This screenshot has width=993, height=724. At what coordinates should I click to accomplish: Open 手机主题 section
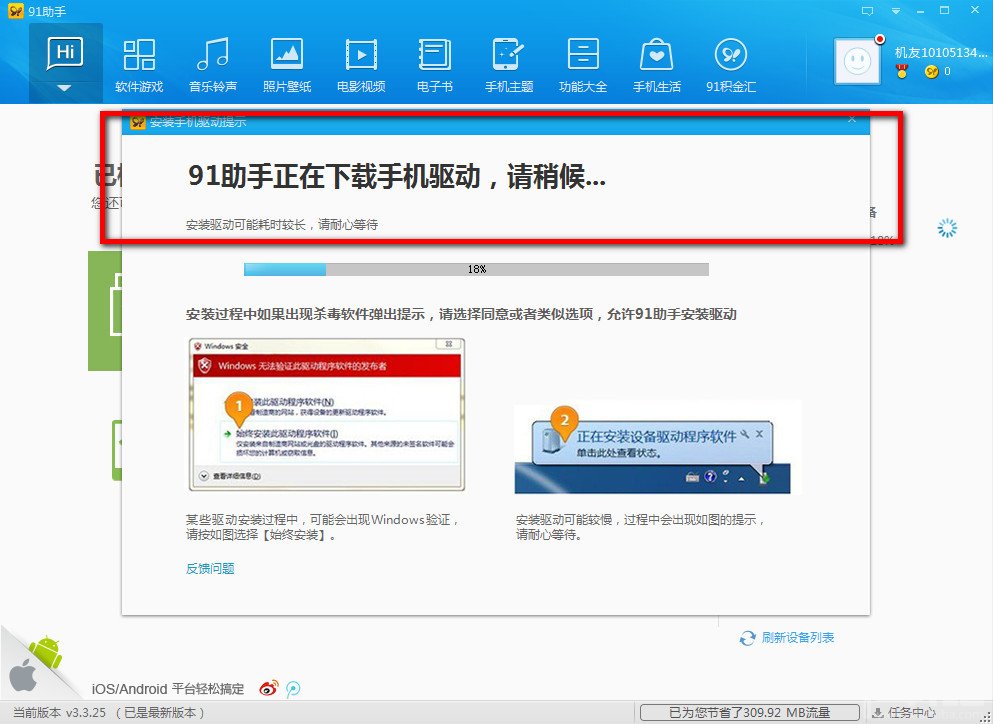click(509, 66)
